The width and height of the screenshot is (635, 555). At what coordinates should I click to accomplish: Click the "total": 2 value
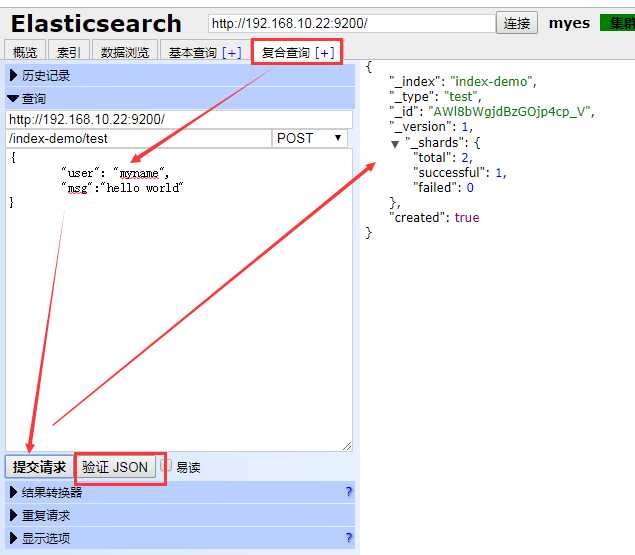[465, 158]
